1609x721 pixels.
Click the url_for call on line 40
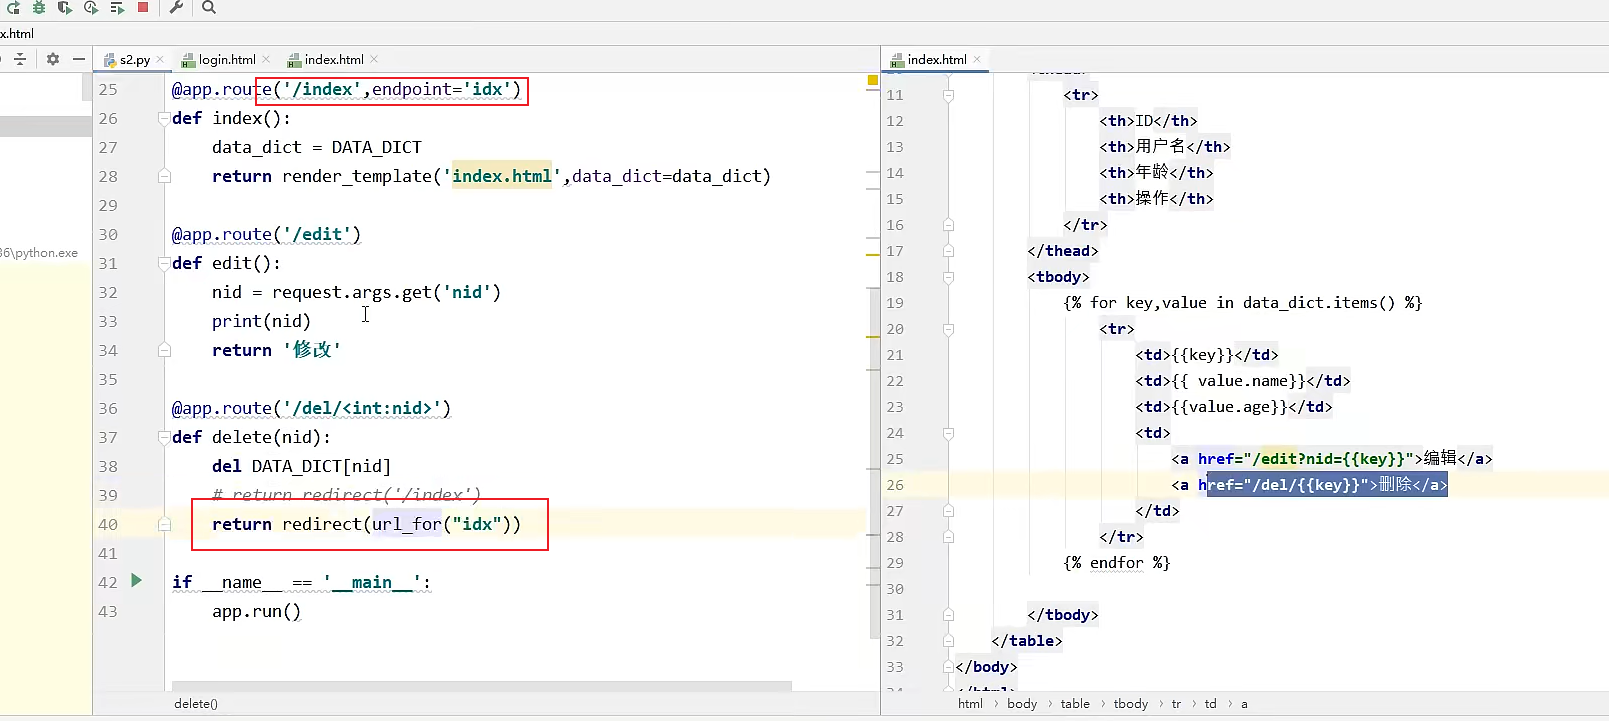coord(406,524)
